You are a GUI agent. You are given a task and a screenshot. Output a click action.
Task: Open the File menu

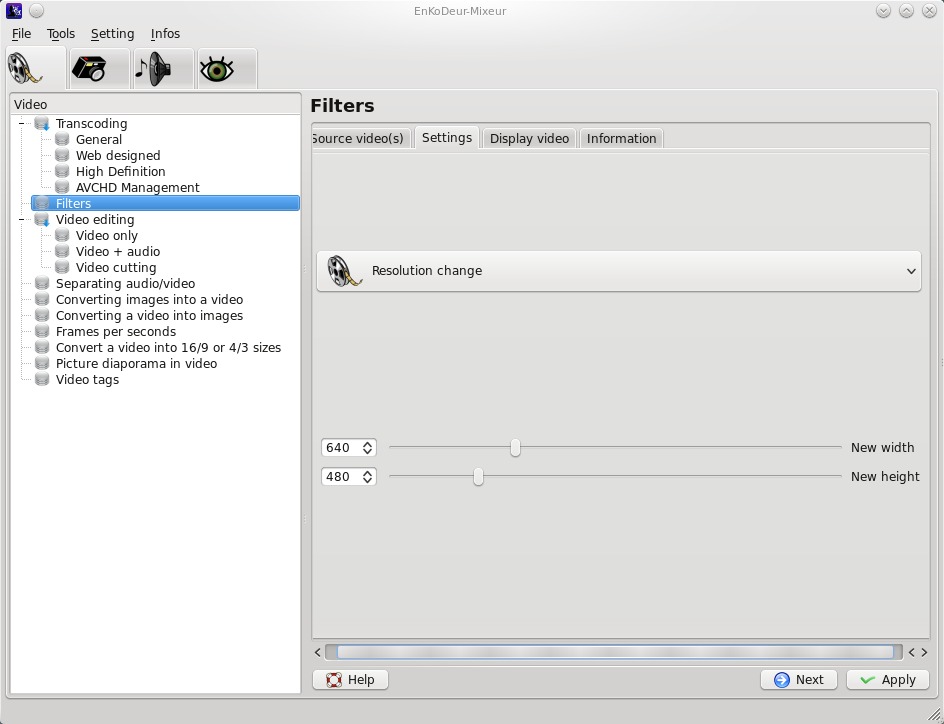pos(22,34)
